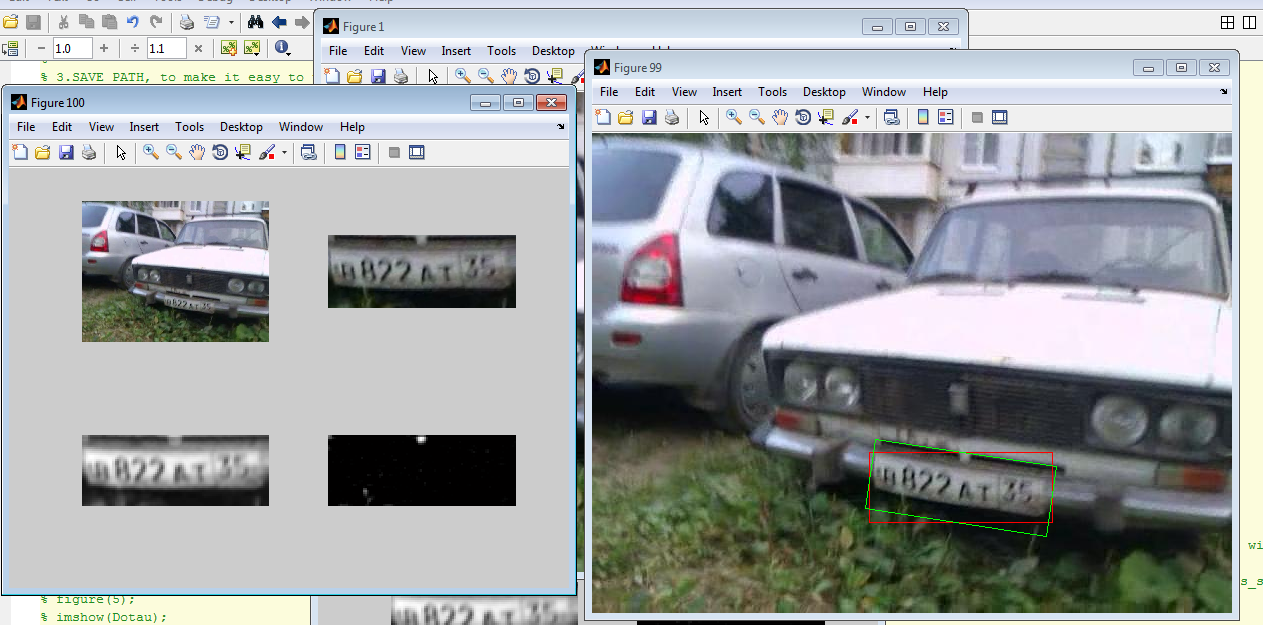
Task: Activate Zoom In tool in Figure 99
Action: [x=734, y=117]
